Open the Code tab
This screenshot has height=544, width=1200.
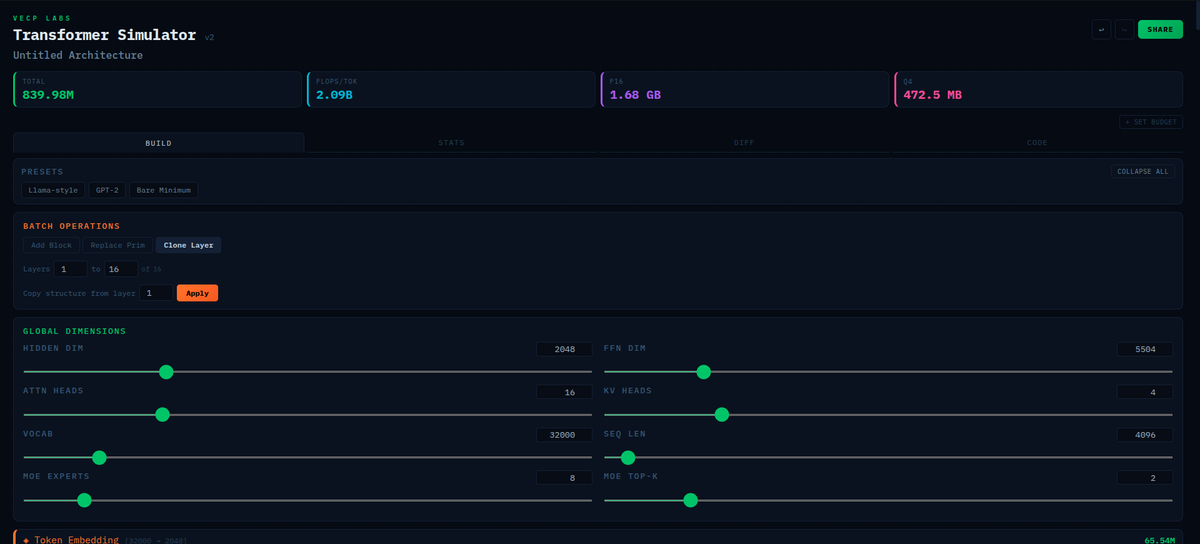pos(1037,143)
